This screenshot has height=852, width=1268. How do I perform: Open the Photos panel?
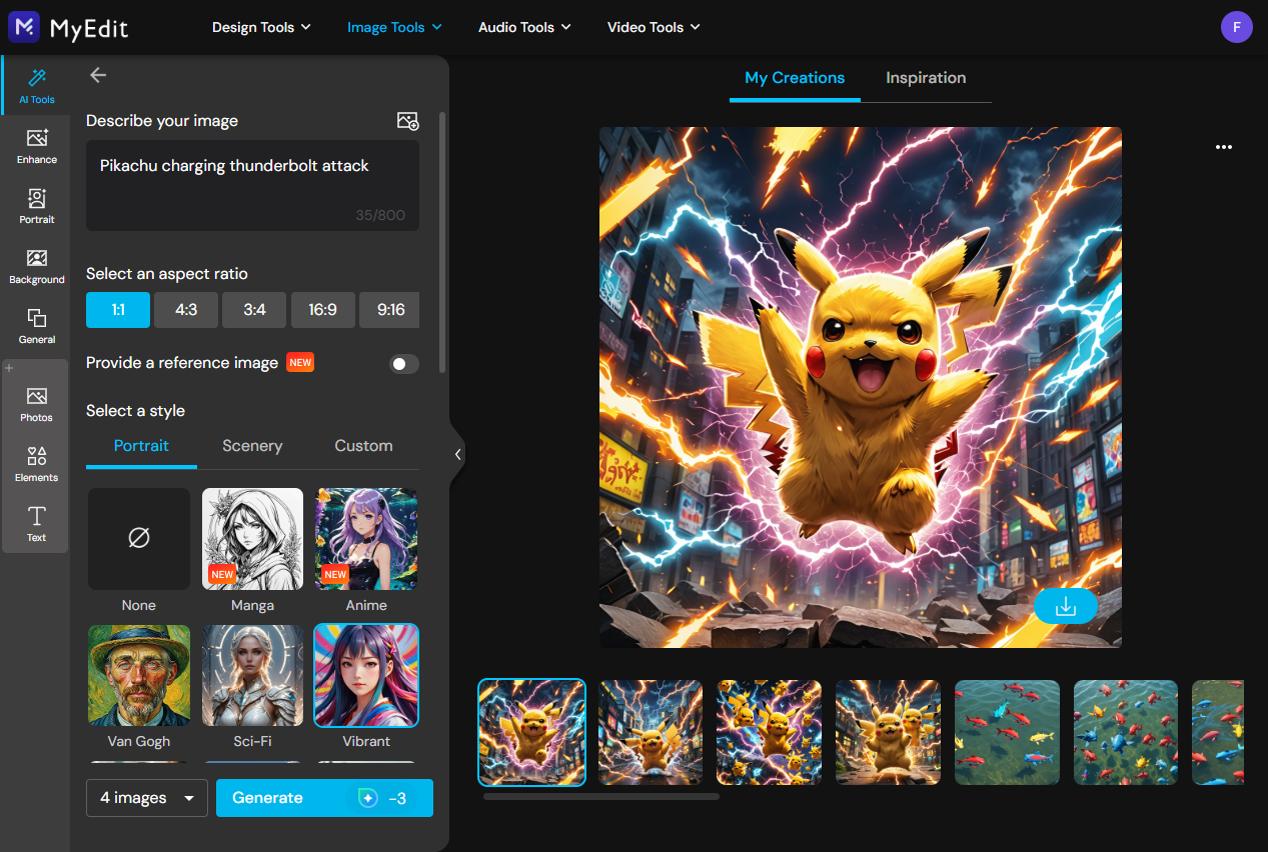36,402
